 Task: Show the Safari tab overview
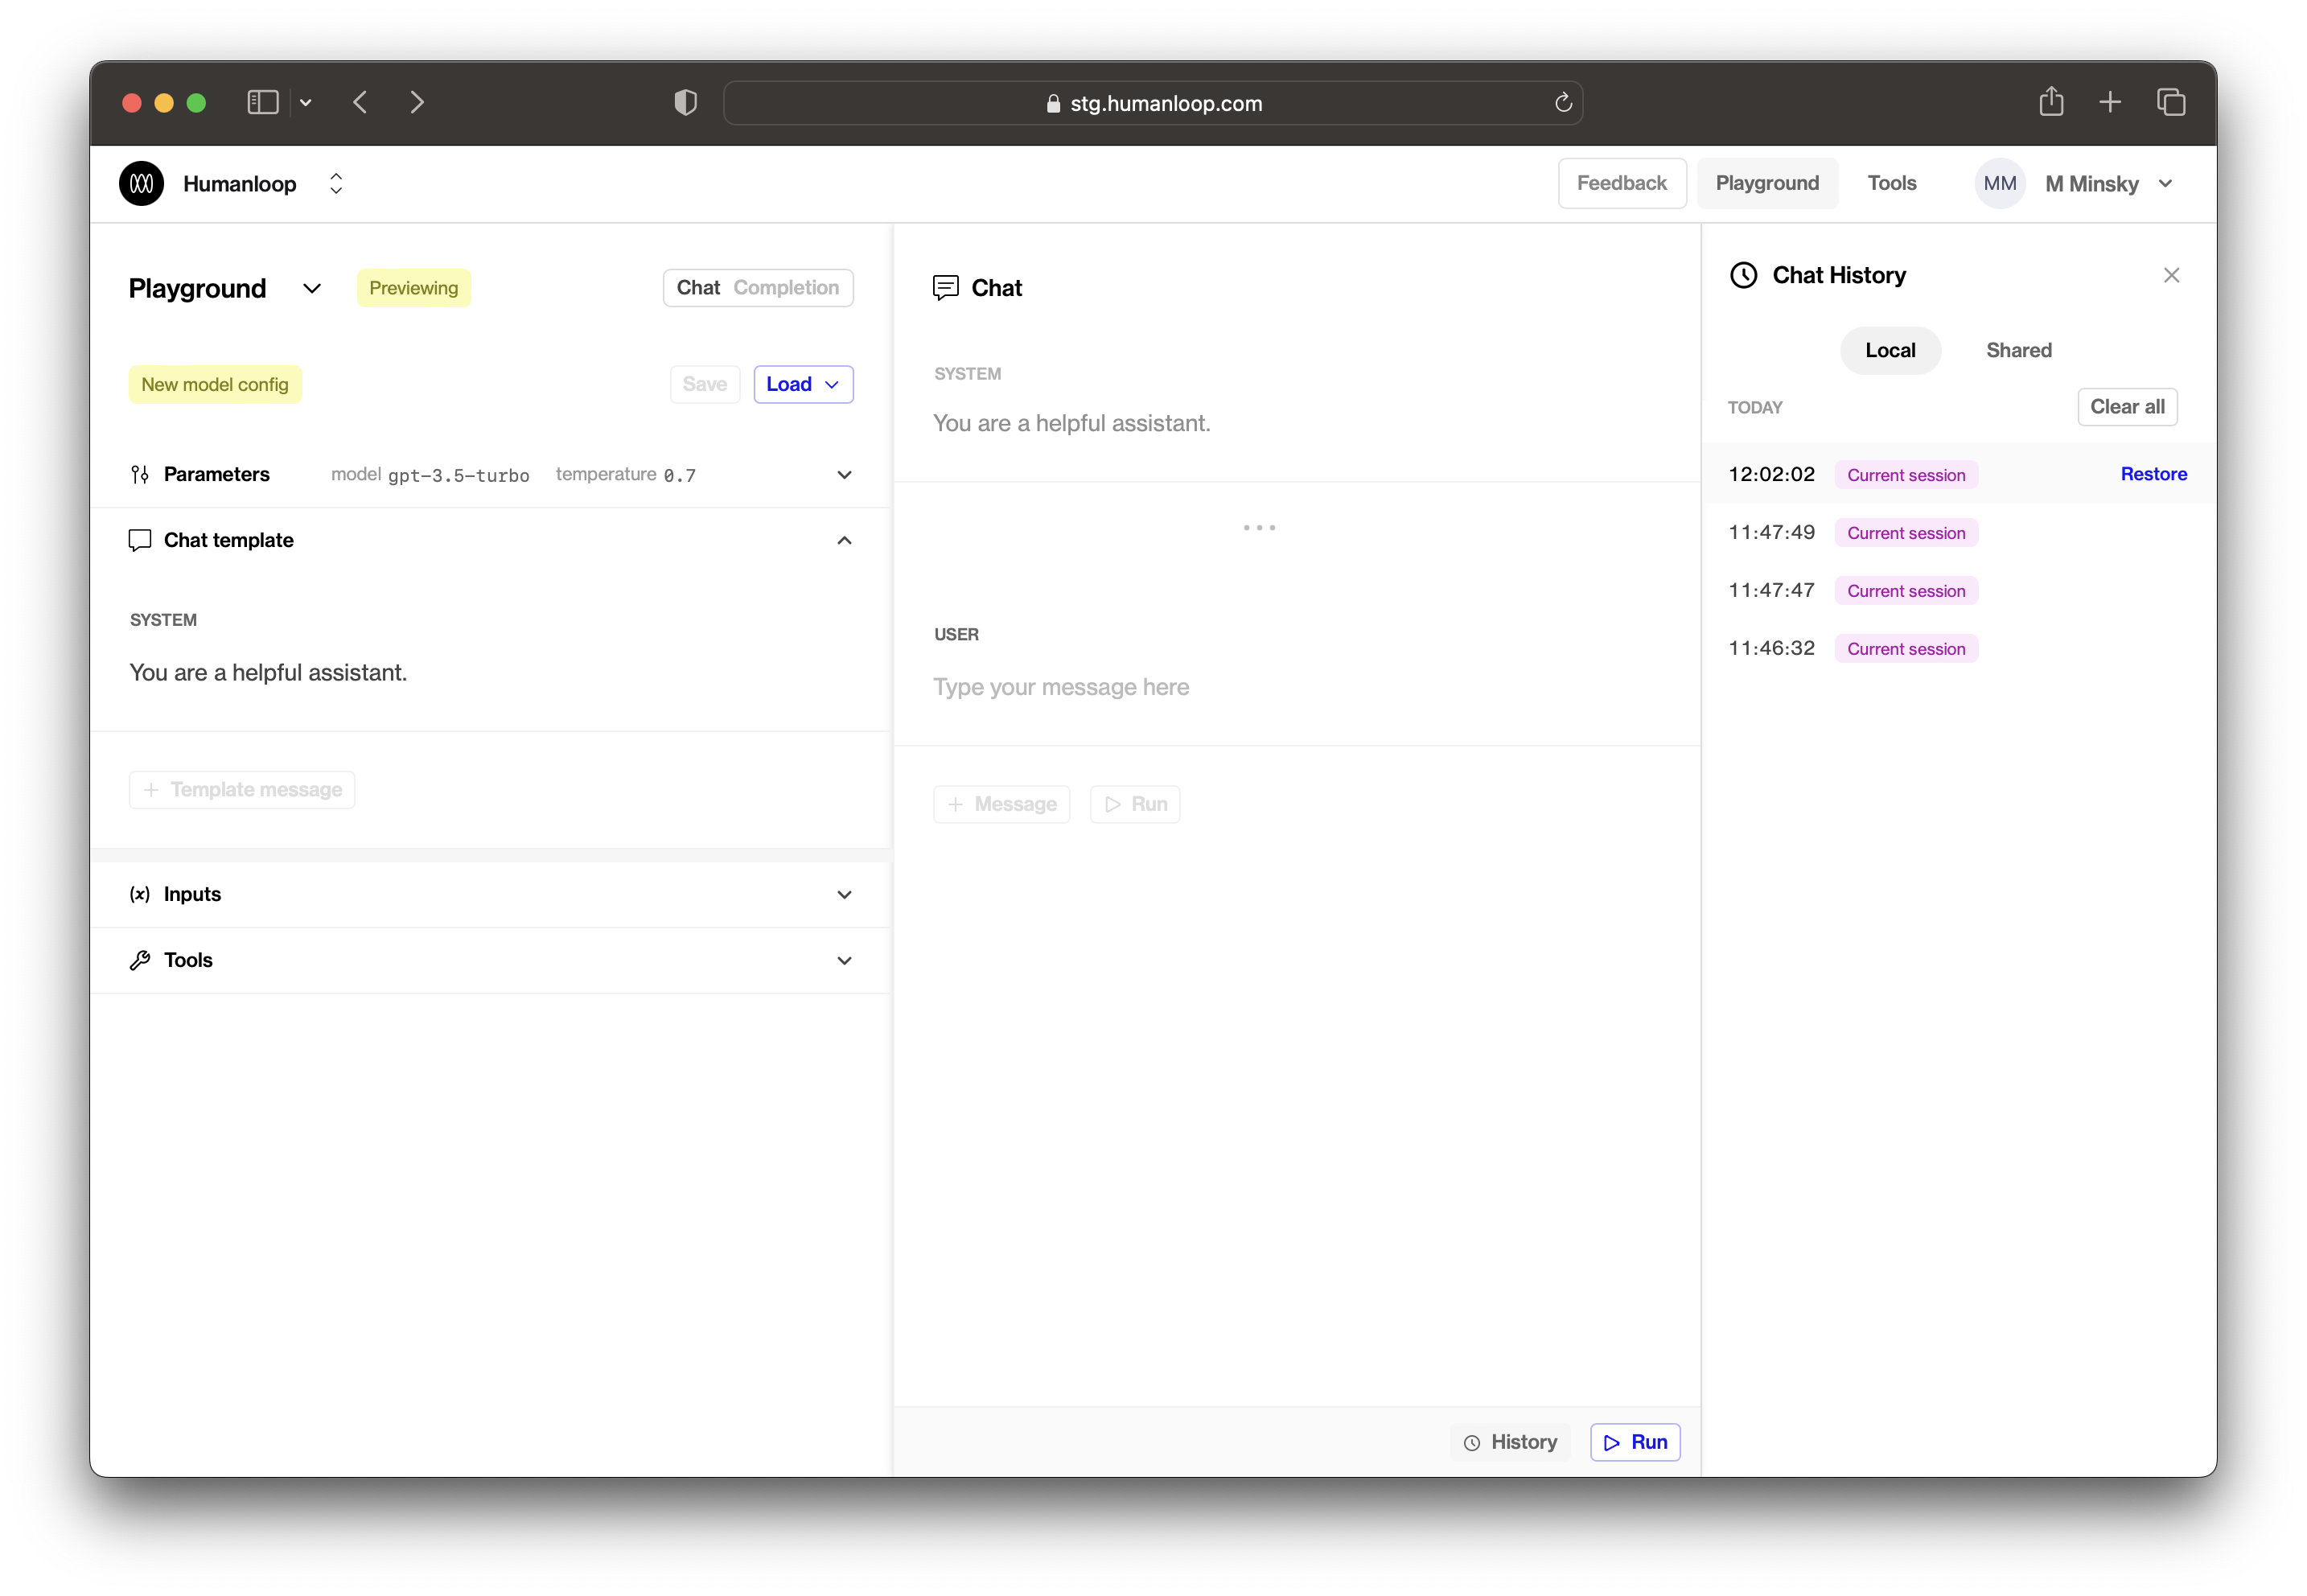[x=2171, y=103]
